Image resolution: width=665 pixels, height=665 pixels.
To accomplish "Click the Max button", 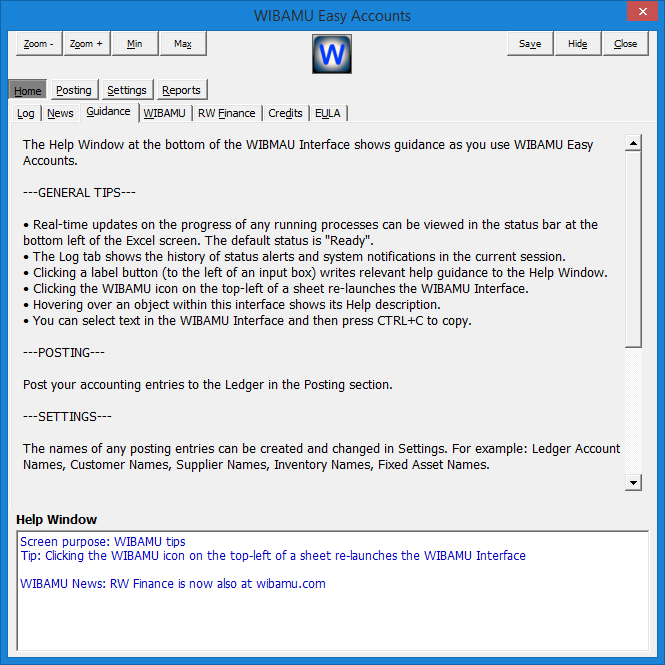I will tap(182, 44).
